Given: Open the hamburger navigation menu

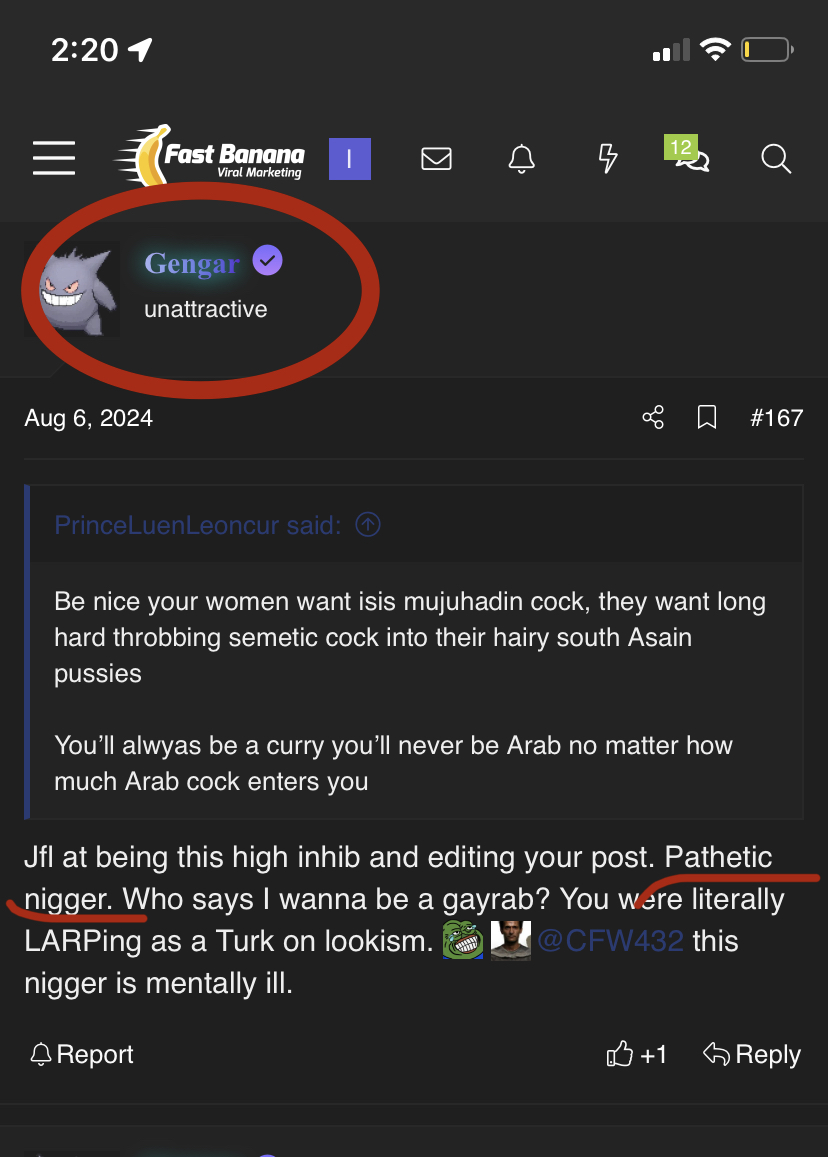Looking at the screenshot, I should pos(54,158).
